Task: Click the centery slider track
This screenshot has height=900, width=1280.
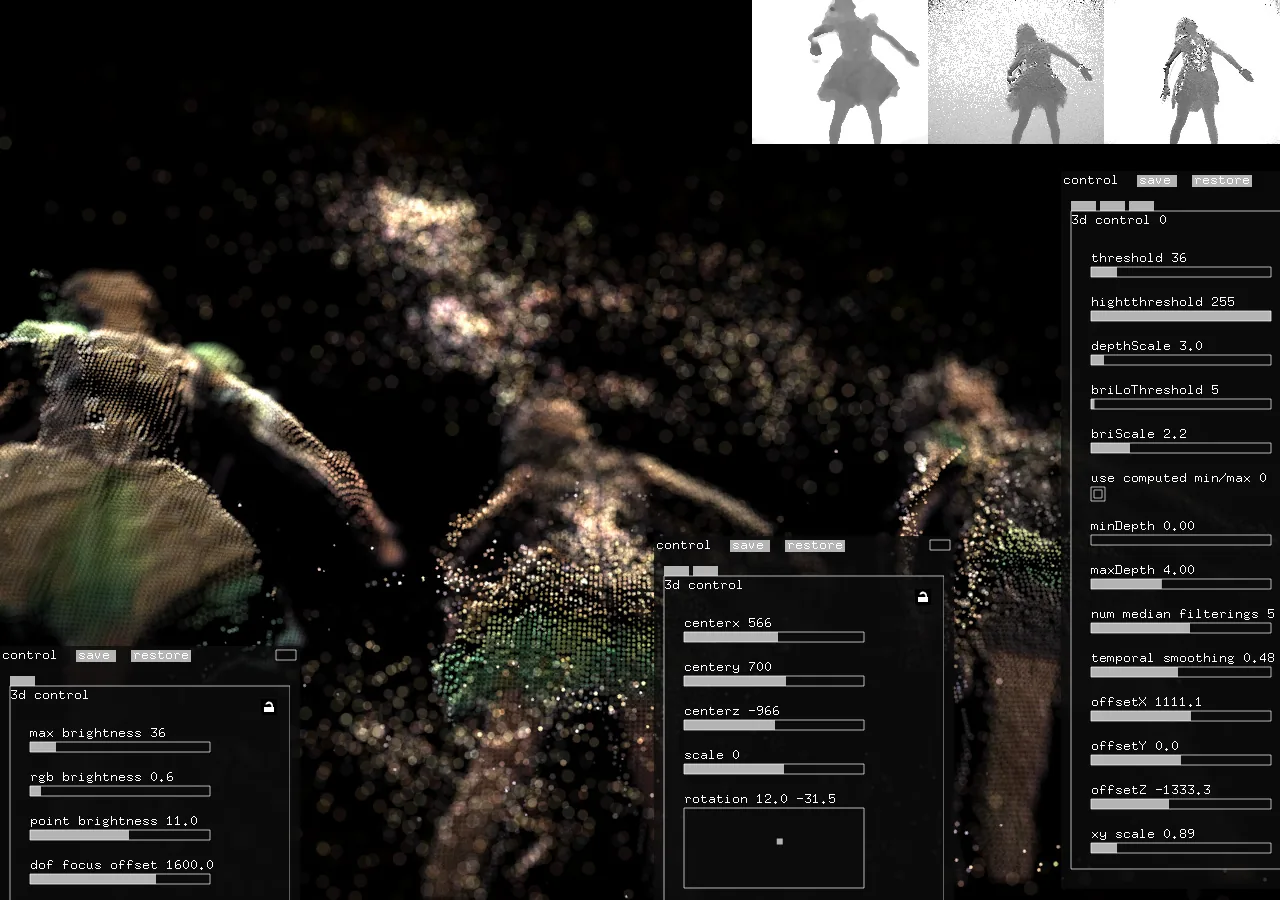Action: (x=773, y=681)
